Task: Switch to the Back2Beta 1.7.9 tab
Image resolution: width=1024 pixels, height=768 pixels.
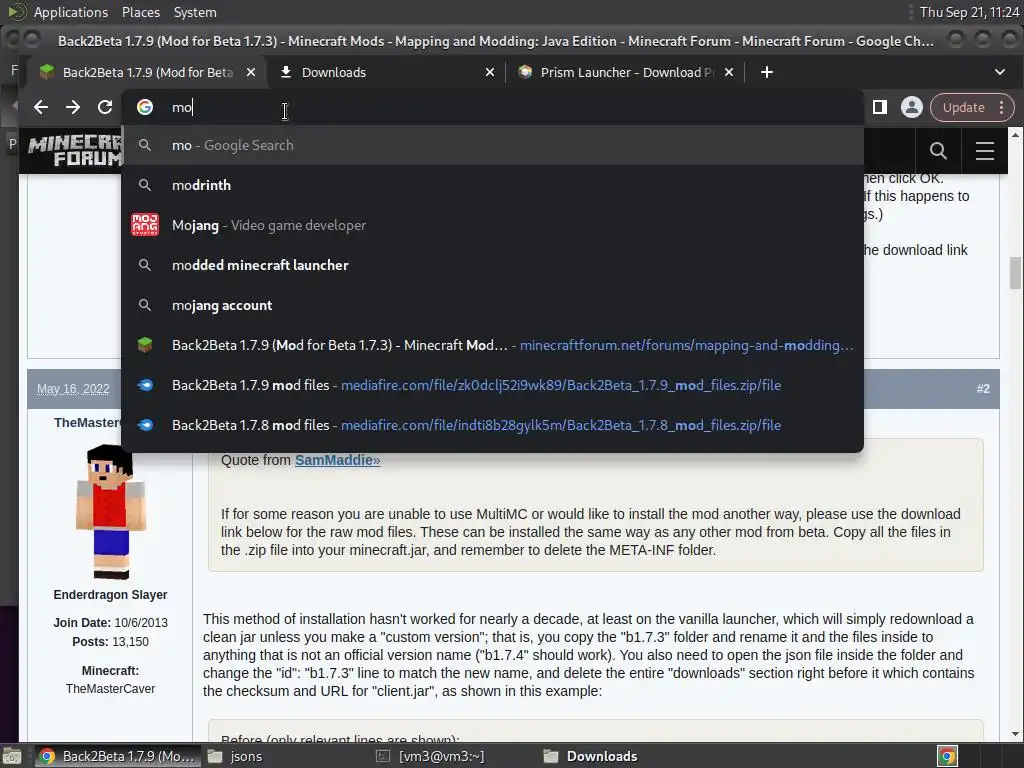Action: 148,72
